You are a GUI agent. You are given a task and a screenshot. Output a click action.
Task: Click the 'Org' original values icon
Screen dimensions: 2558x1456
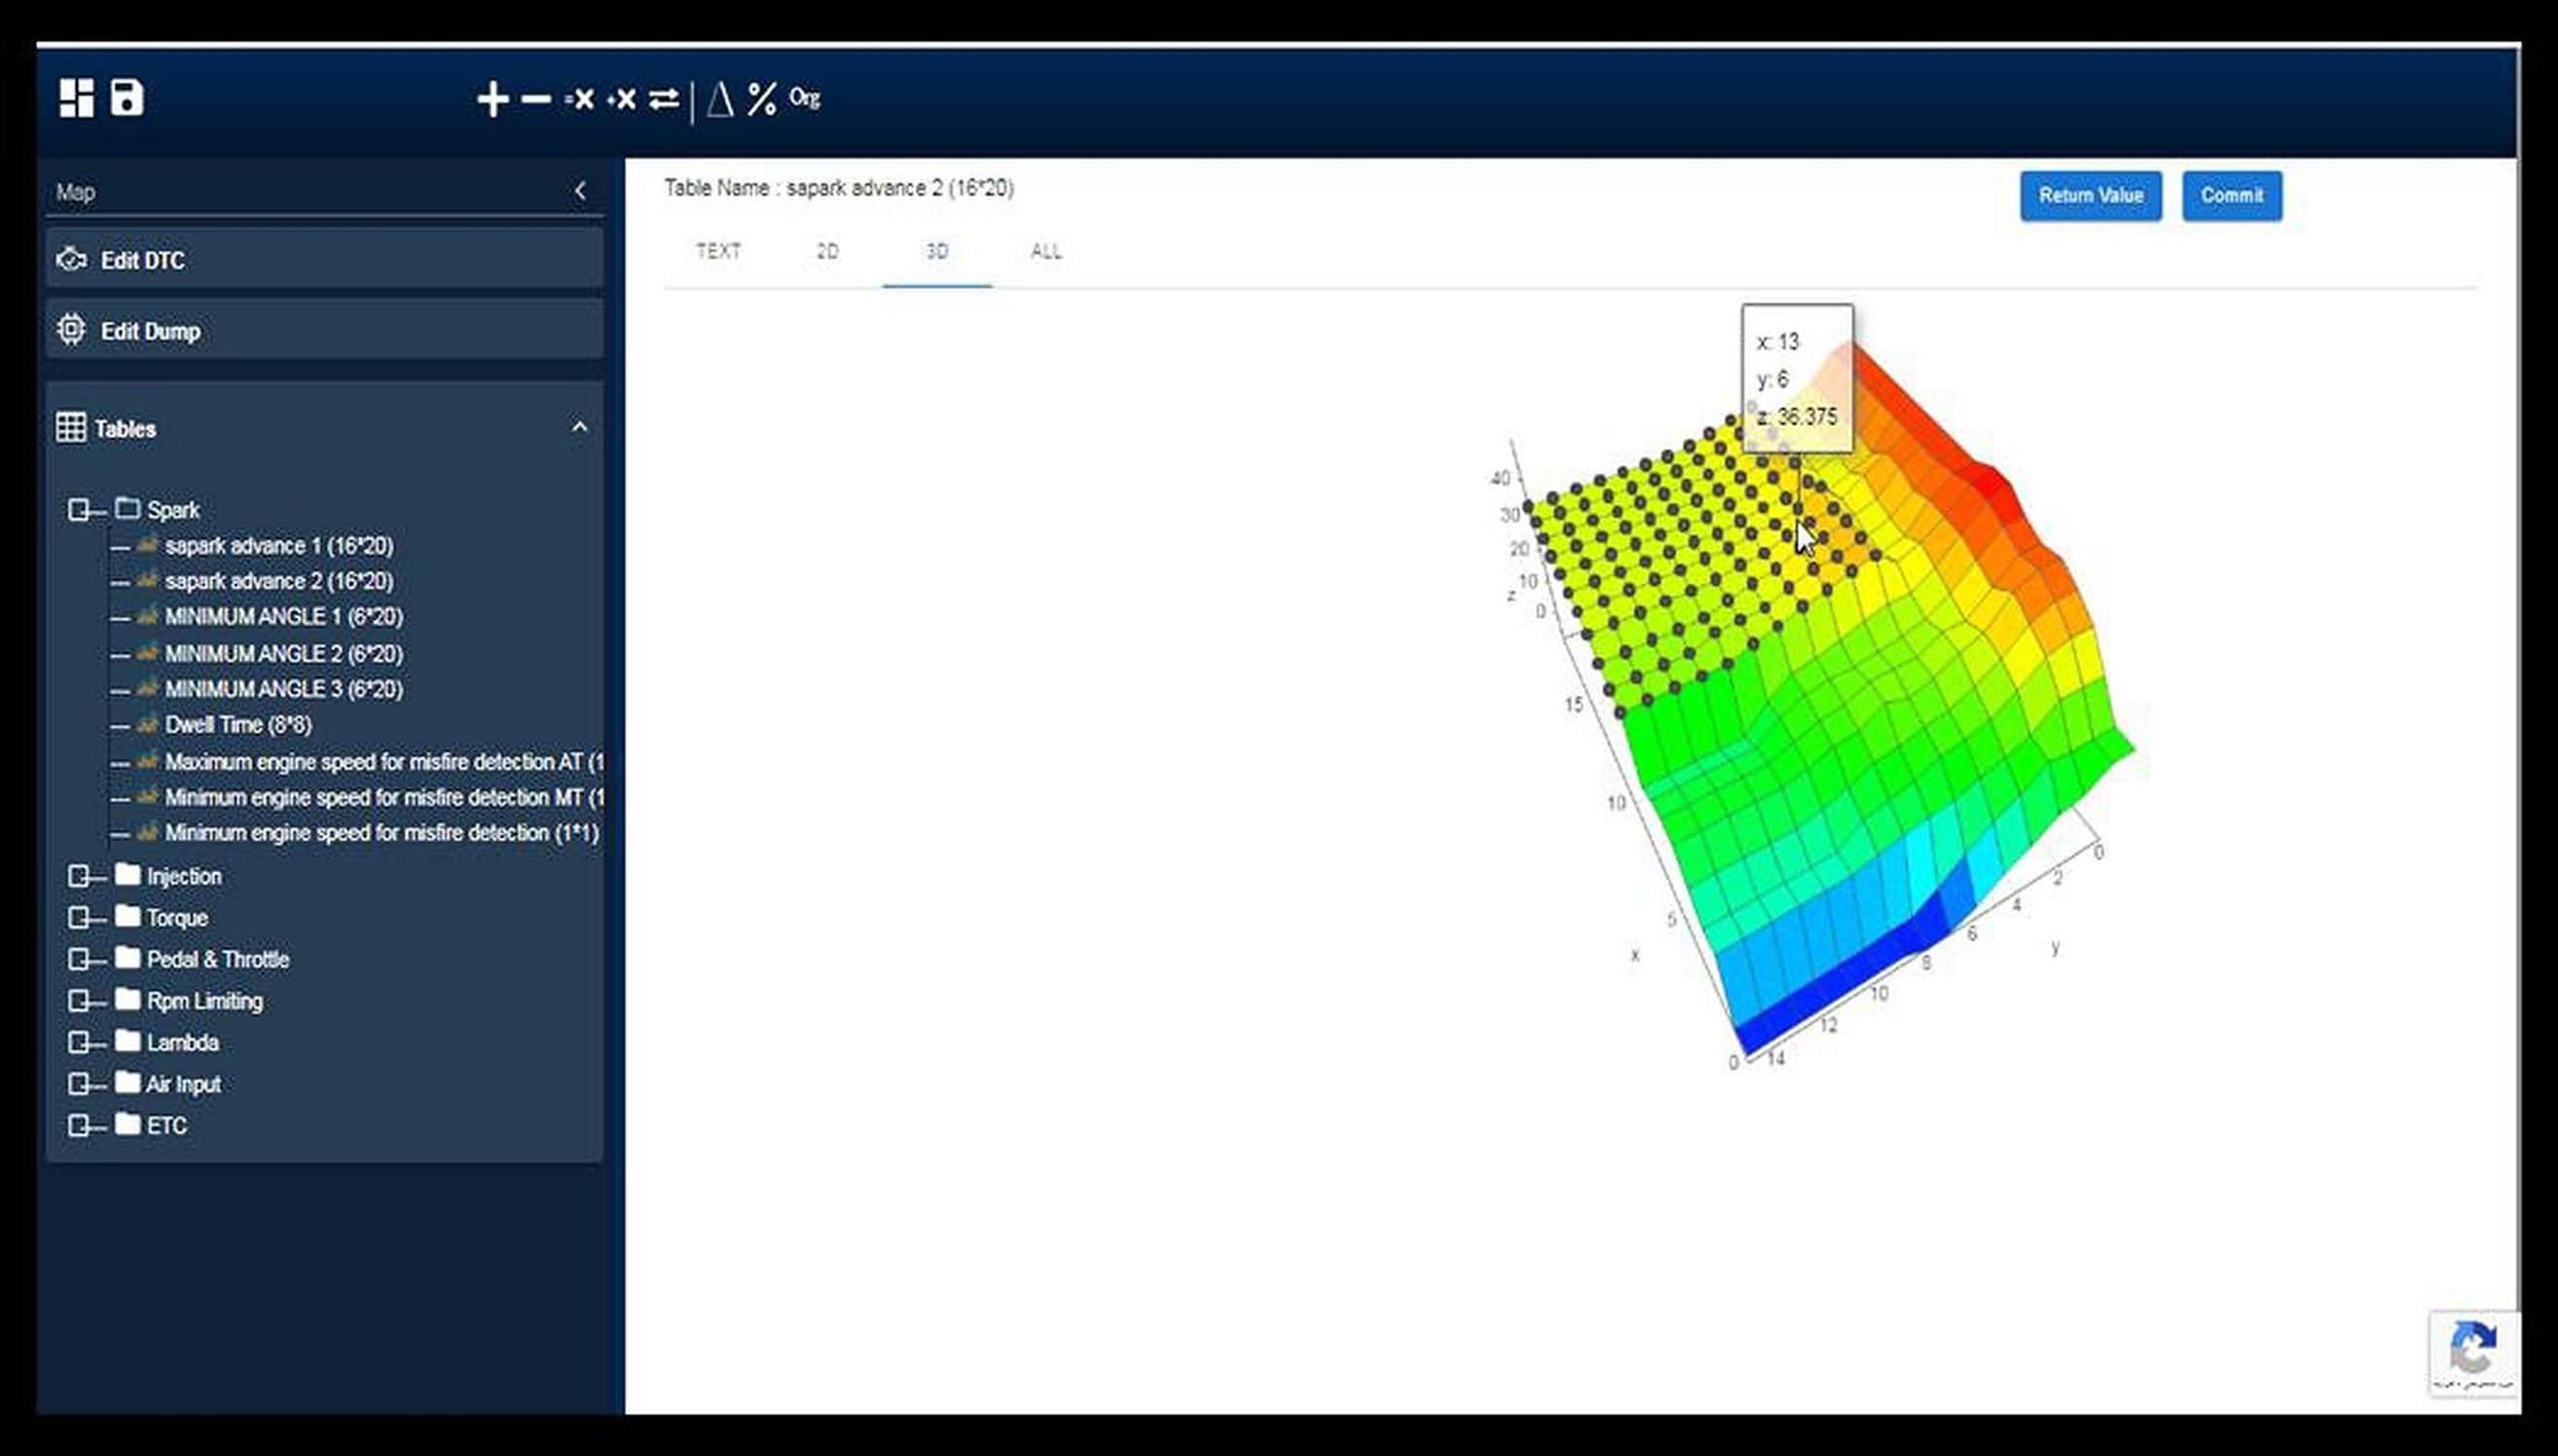tap(805, 98)
